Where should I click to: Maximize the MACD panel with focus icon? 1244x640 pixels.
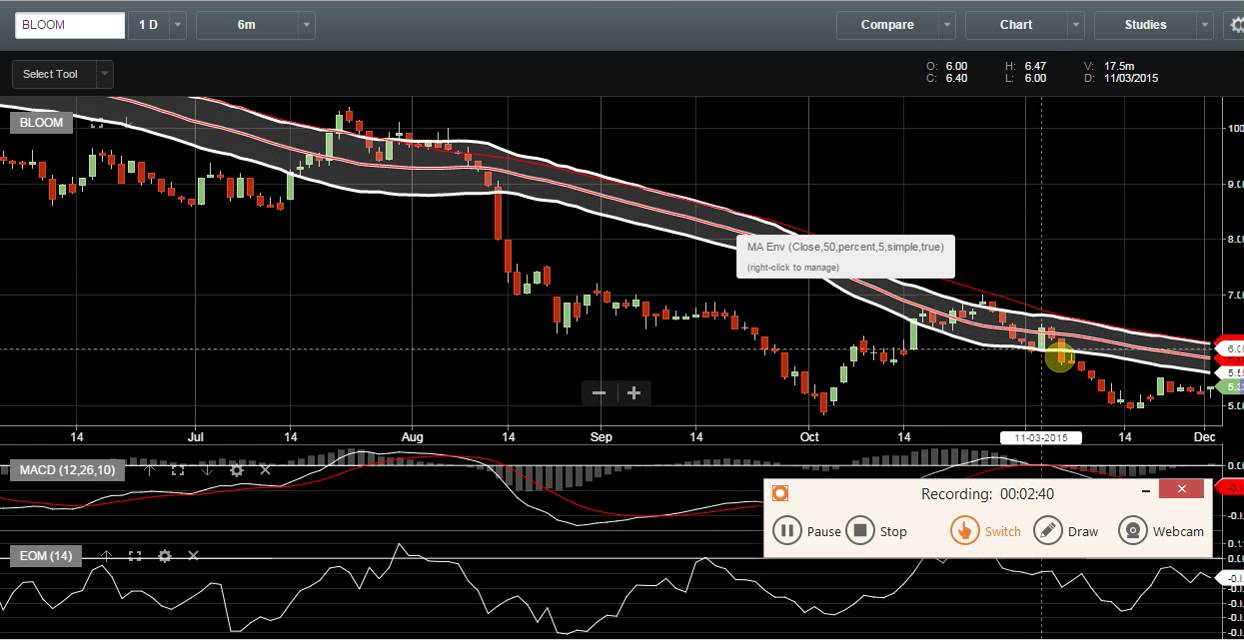pyautogui.click(x=178, y=470)
